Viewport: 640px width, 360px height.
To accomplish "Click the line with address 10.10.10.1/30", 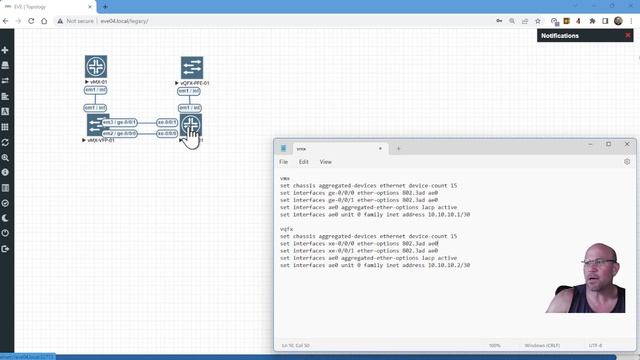I will [375, 215].
